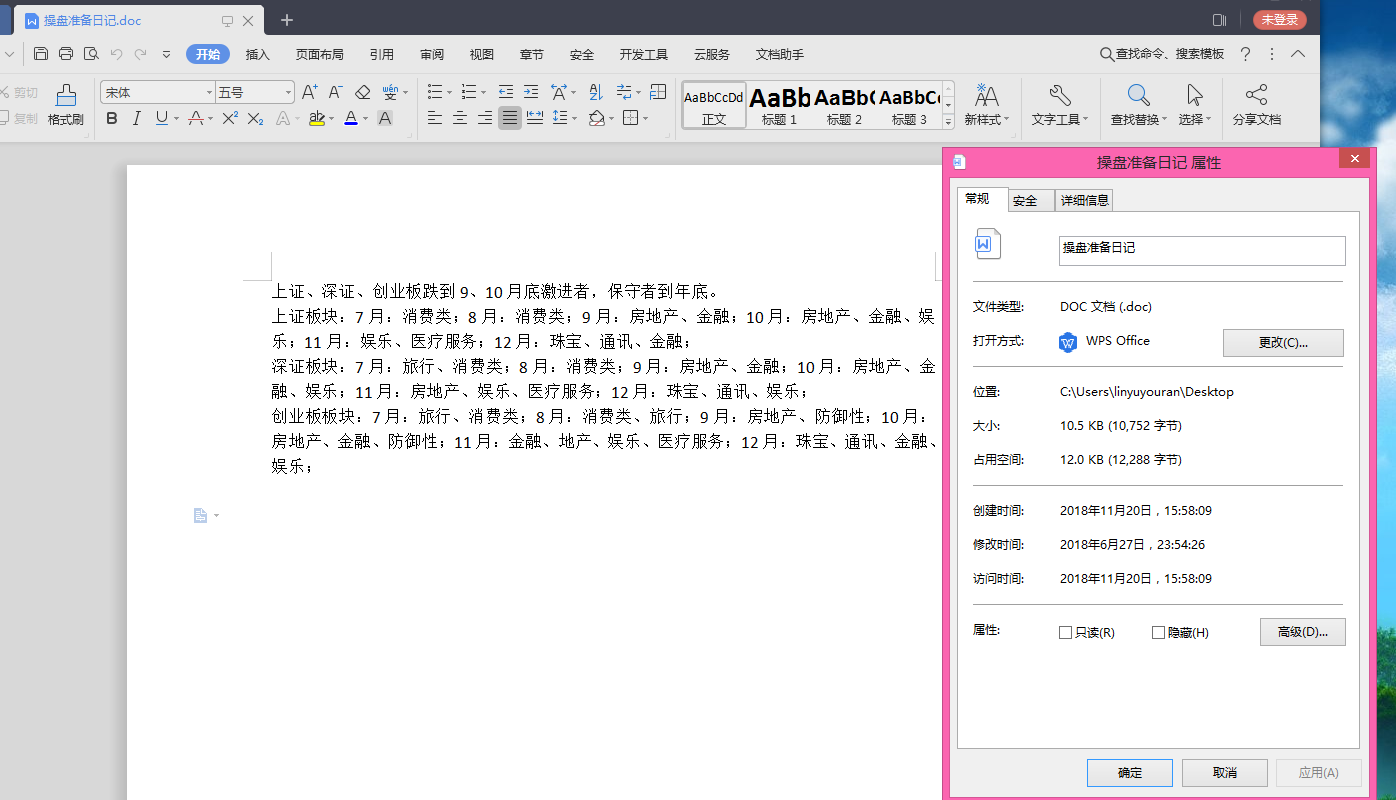Toggle the Hidden (隐藏) checkbox

point(1159,633)
